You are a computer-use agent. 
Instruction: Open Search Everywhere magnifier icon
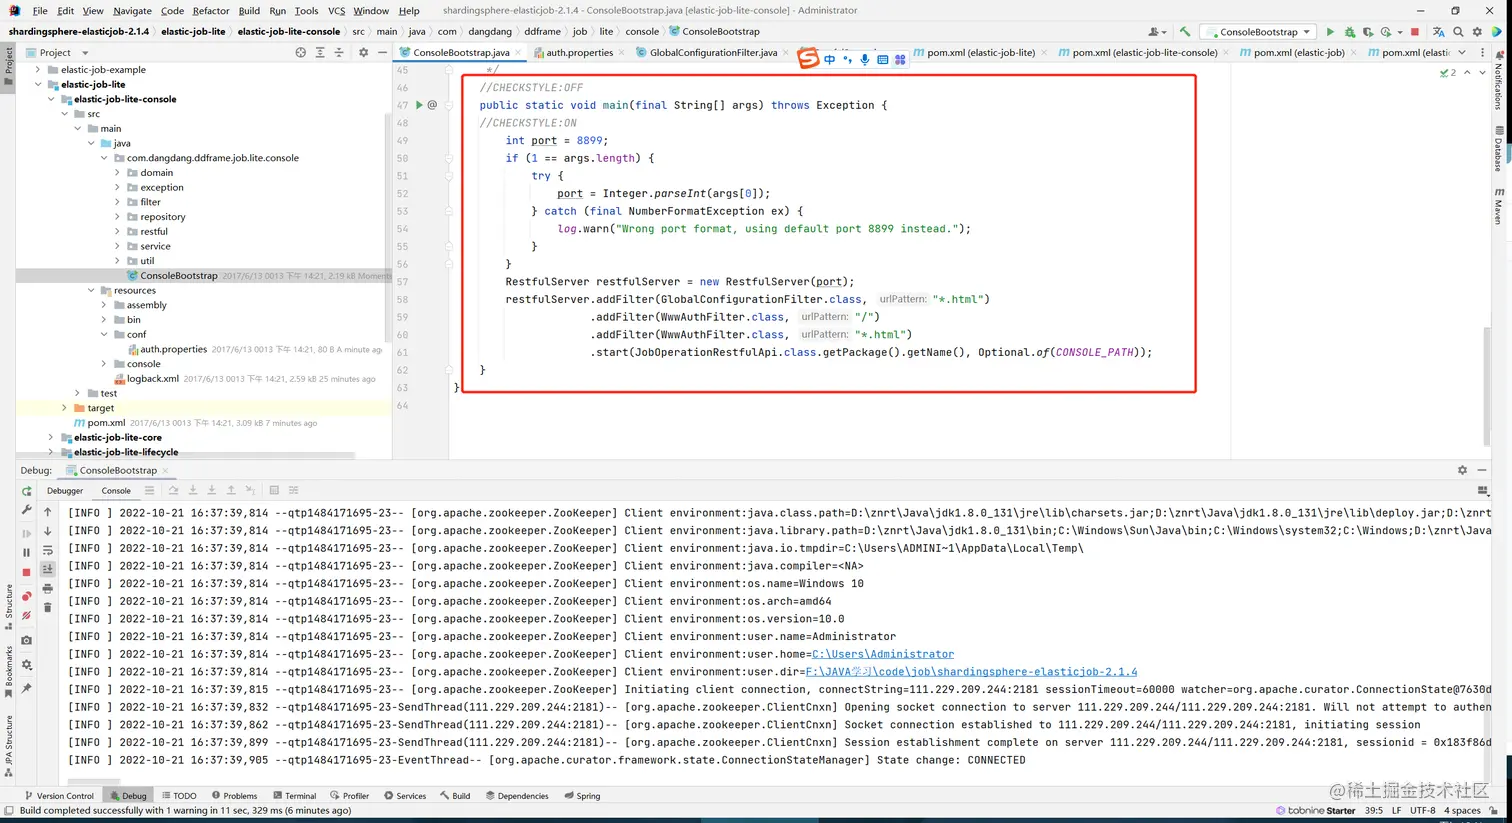click(1458, 32)
